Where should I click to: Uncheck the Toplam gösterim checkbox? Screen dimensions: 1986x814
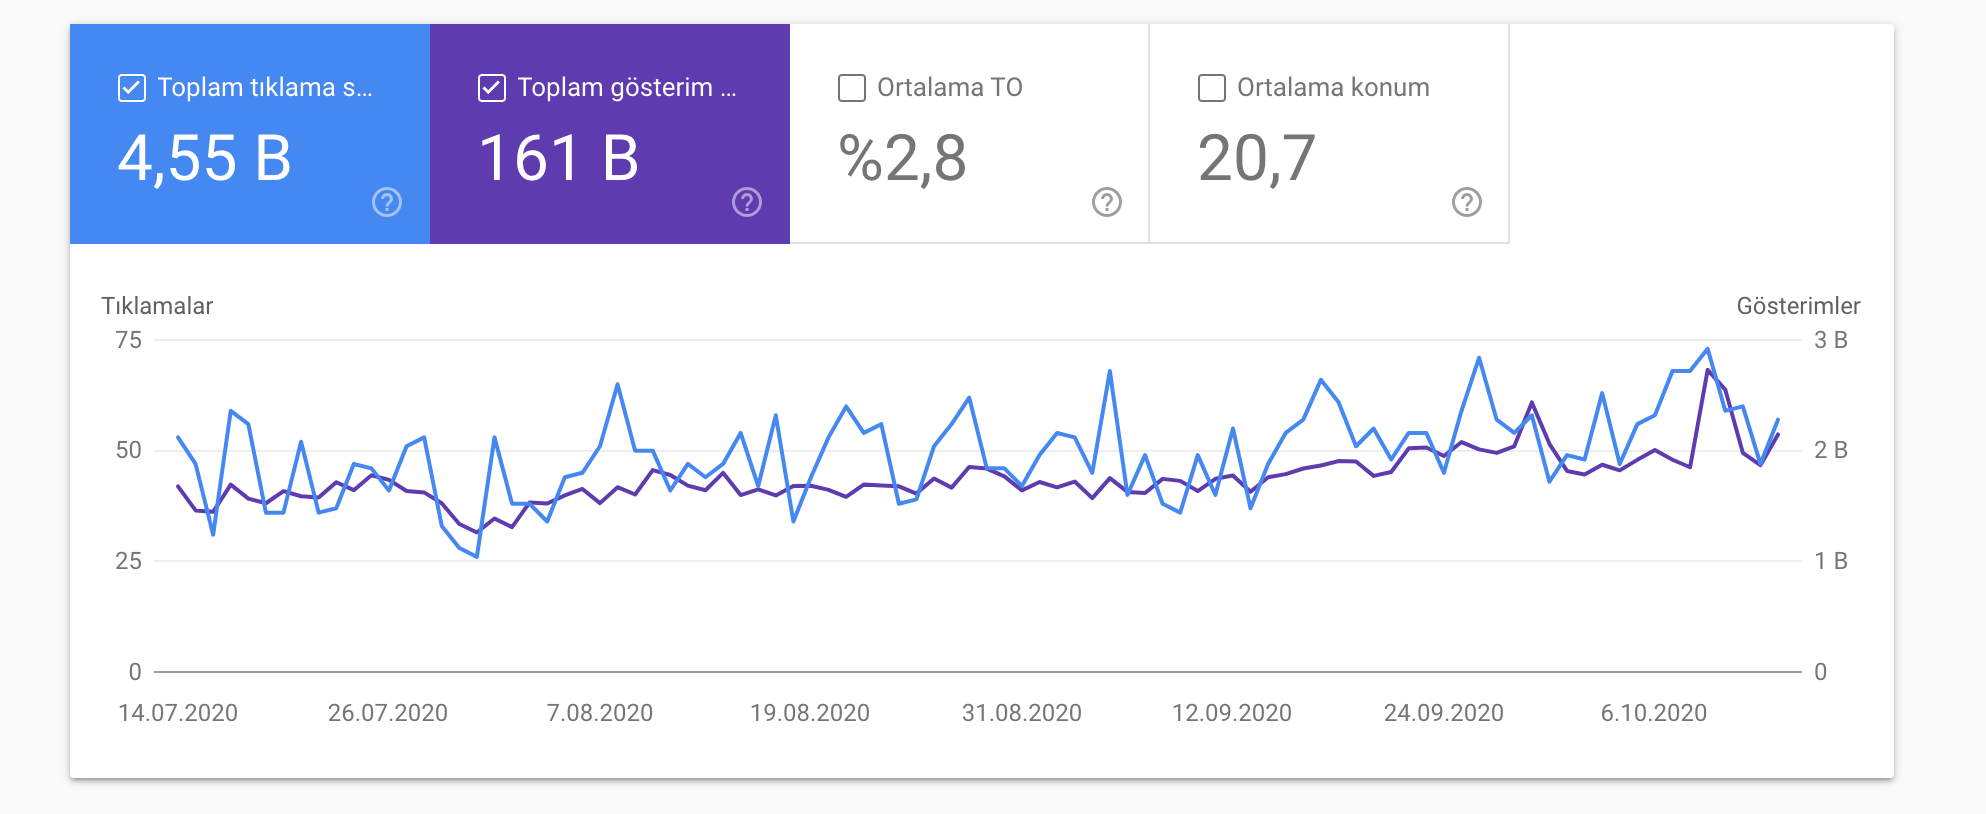pos(492,88)
